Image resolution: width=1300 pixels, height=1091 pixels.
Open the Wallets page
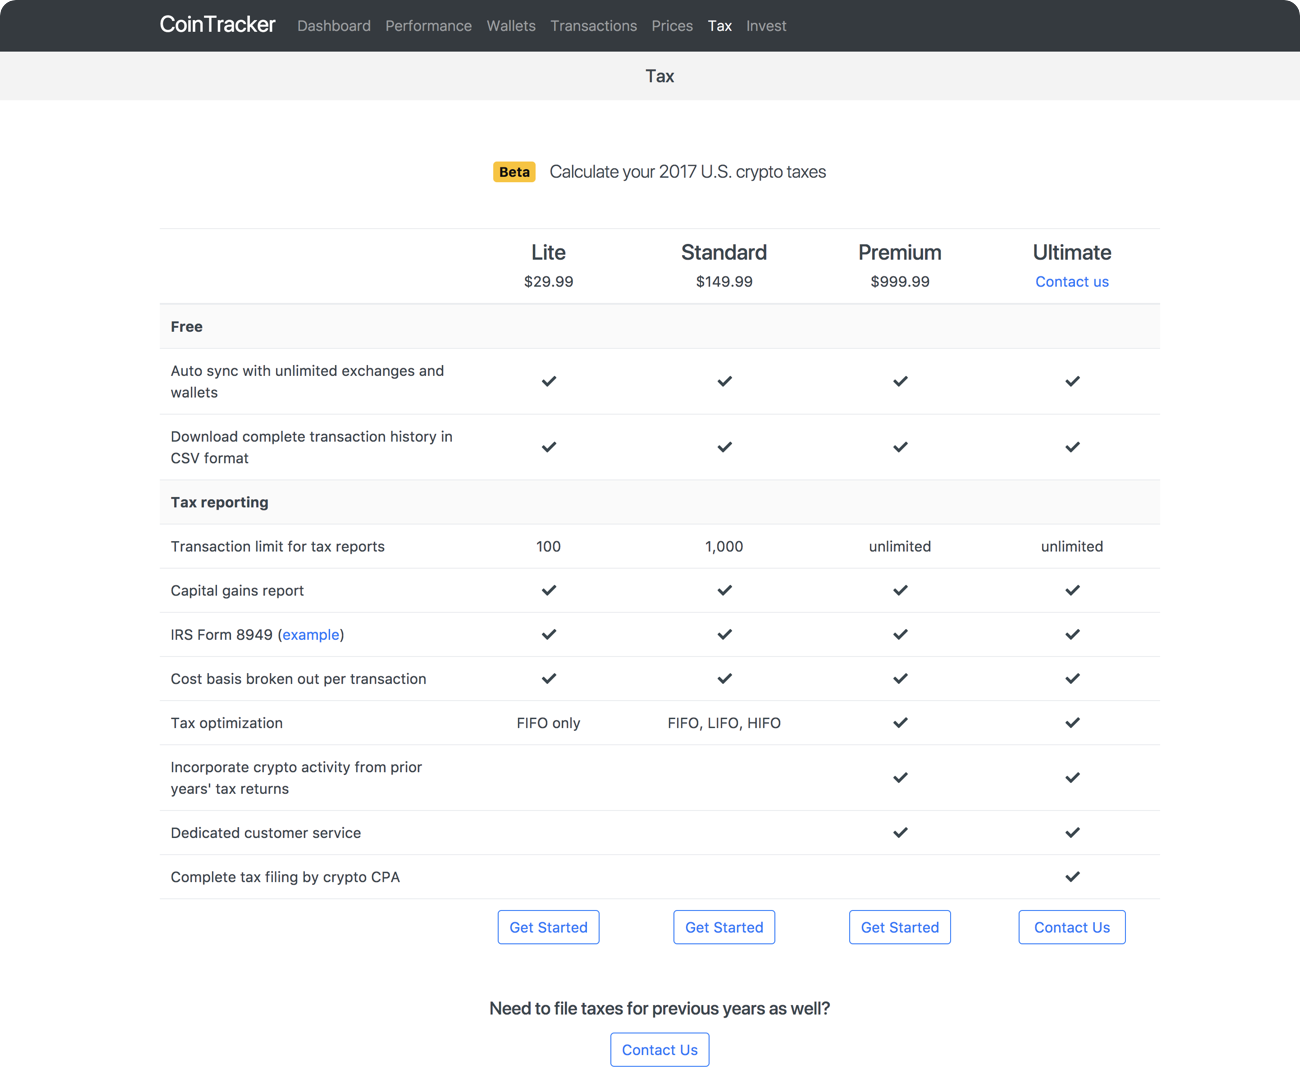click(x=511, y=25)
